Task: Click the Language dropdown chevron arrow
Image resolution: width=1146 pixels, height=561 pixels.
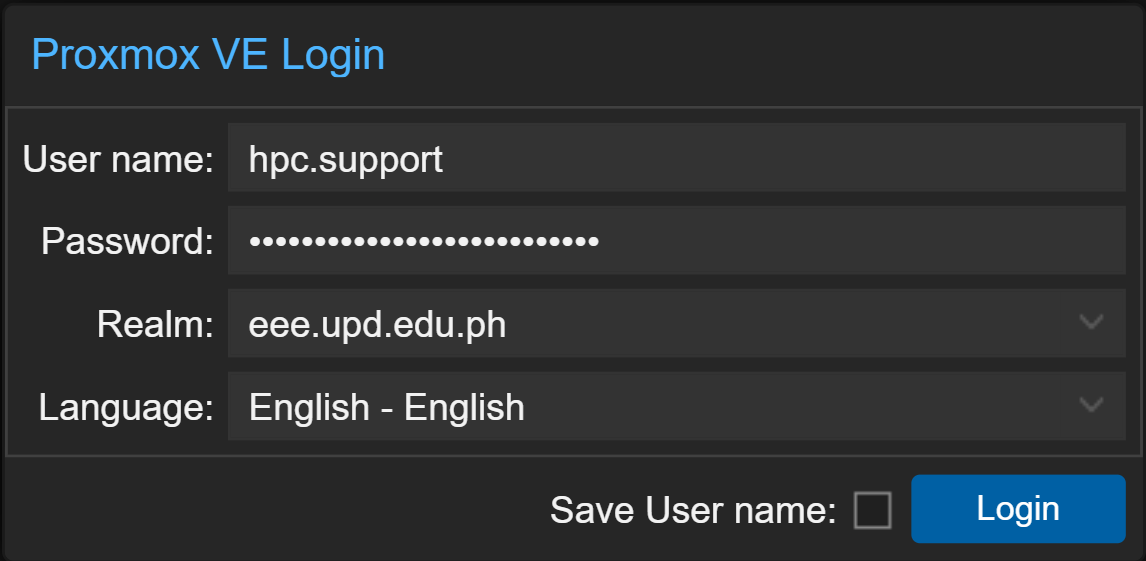Action: click(x=1091, y=406)
